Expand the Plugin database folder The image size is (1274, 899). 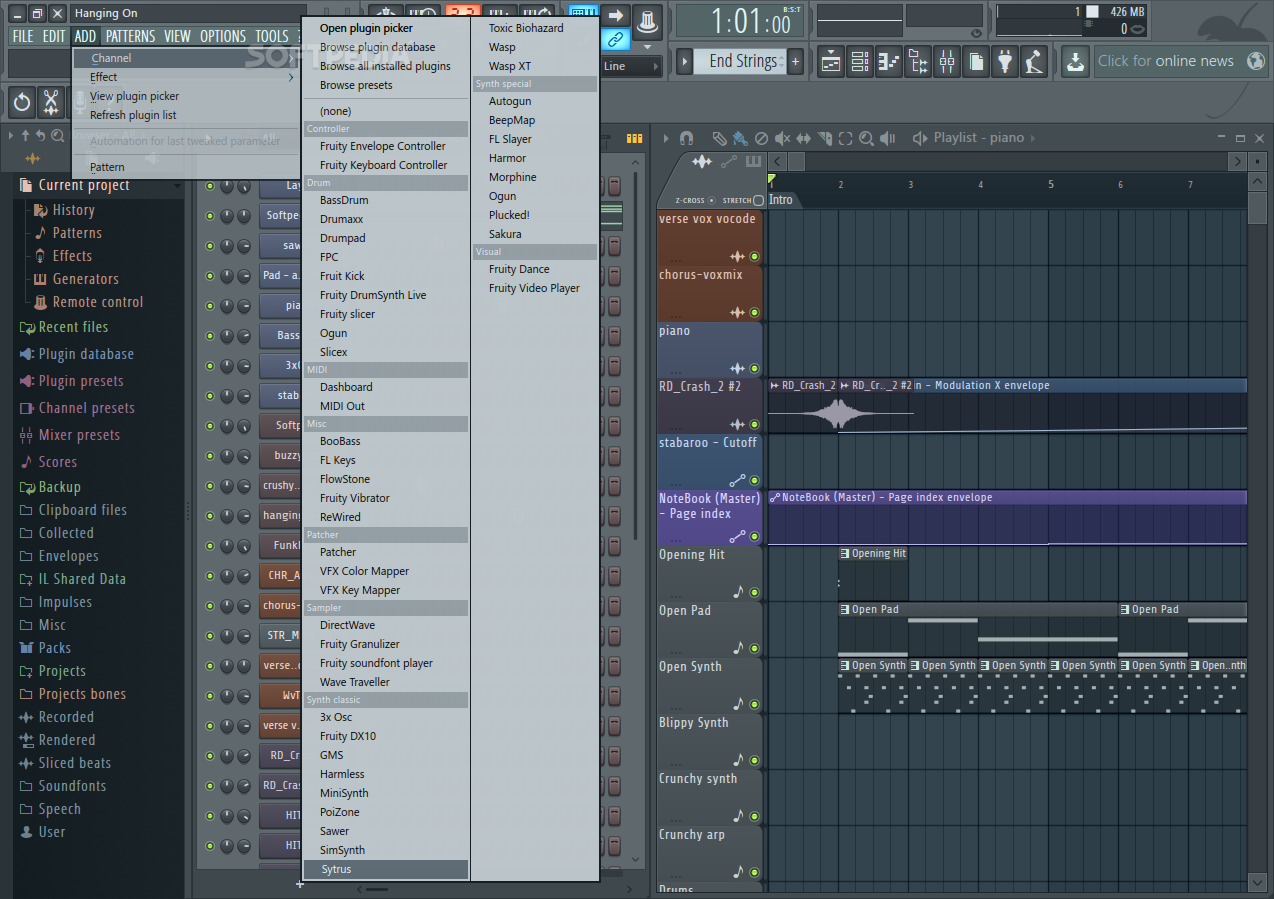tap(86, 354)
